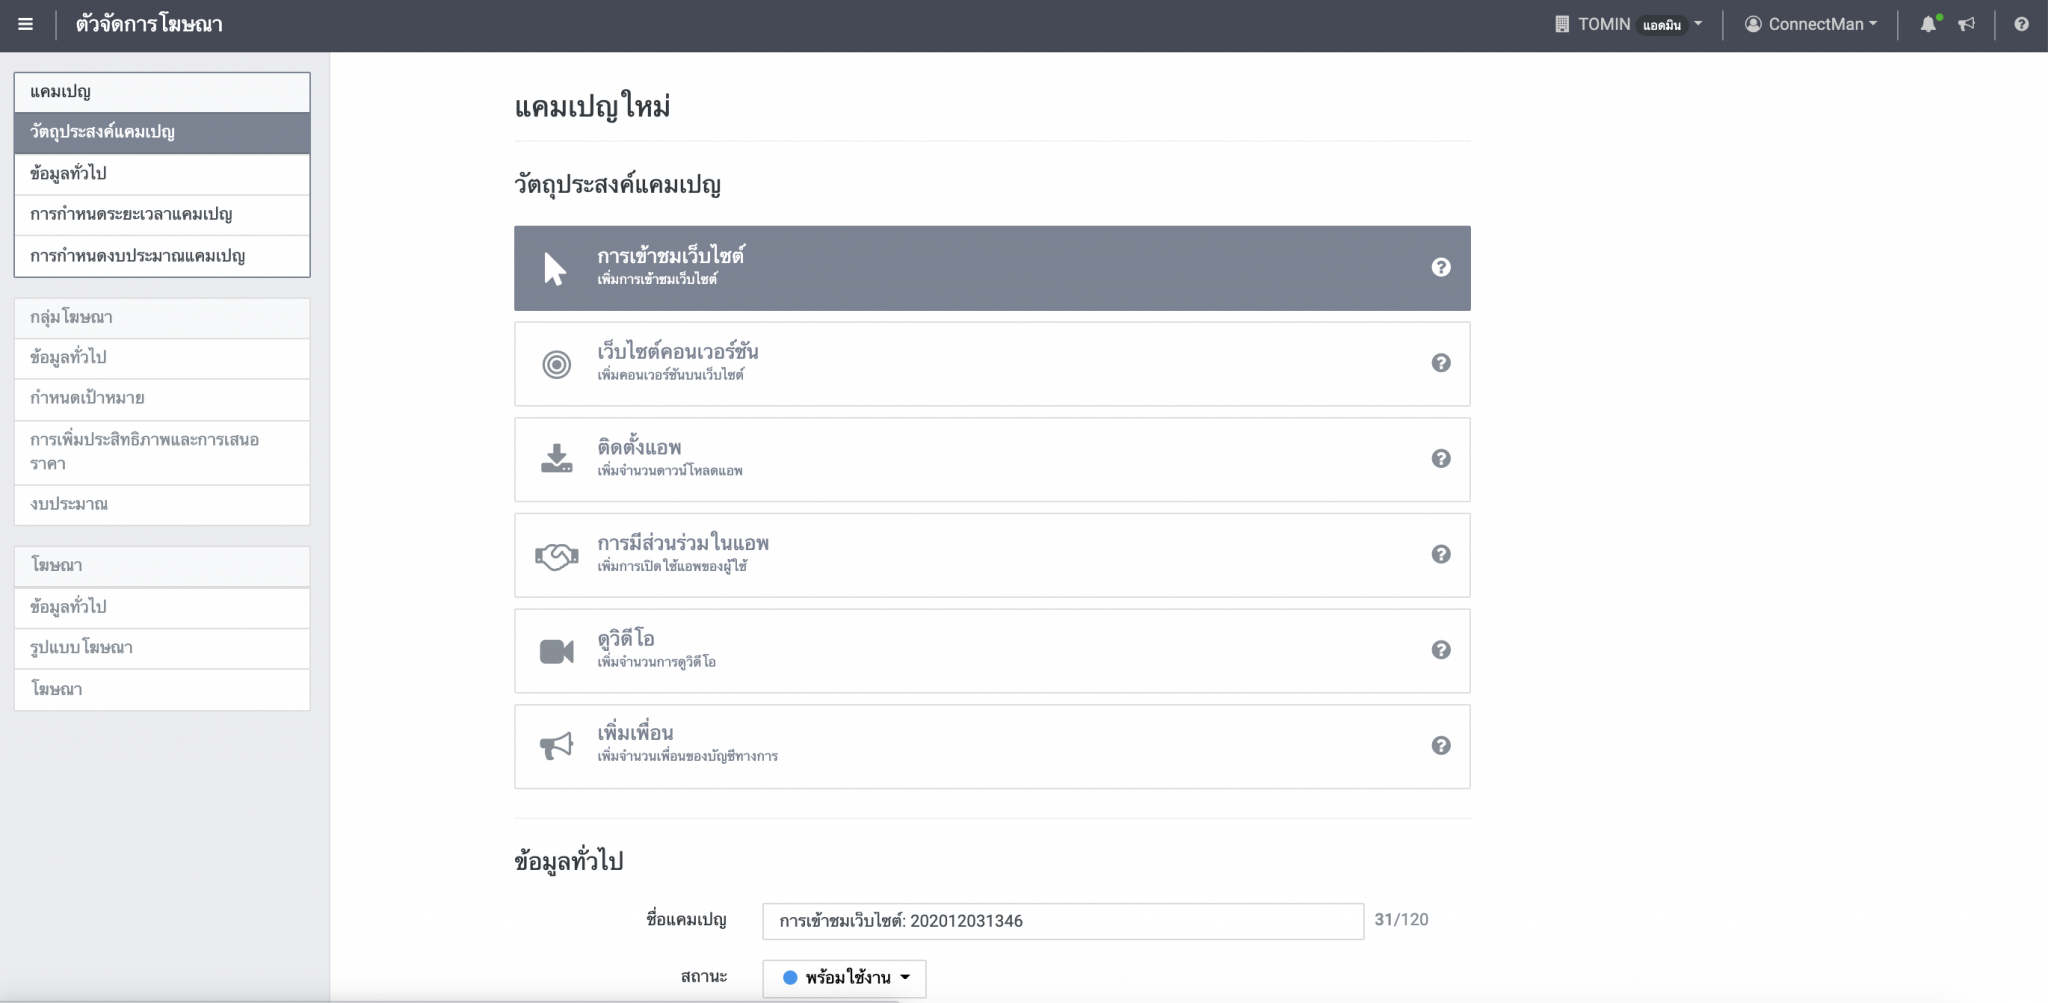
Task: Open announcements megaphone icon in header
Action: click(x=1966, y=25)
